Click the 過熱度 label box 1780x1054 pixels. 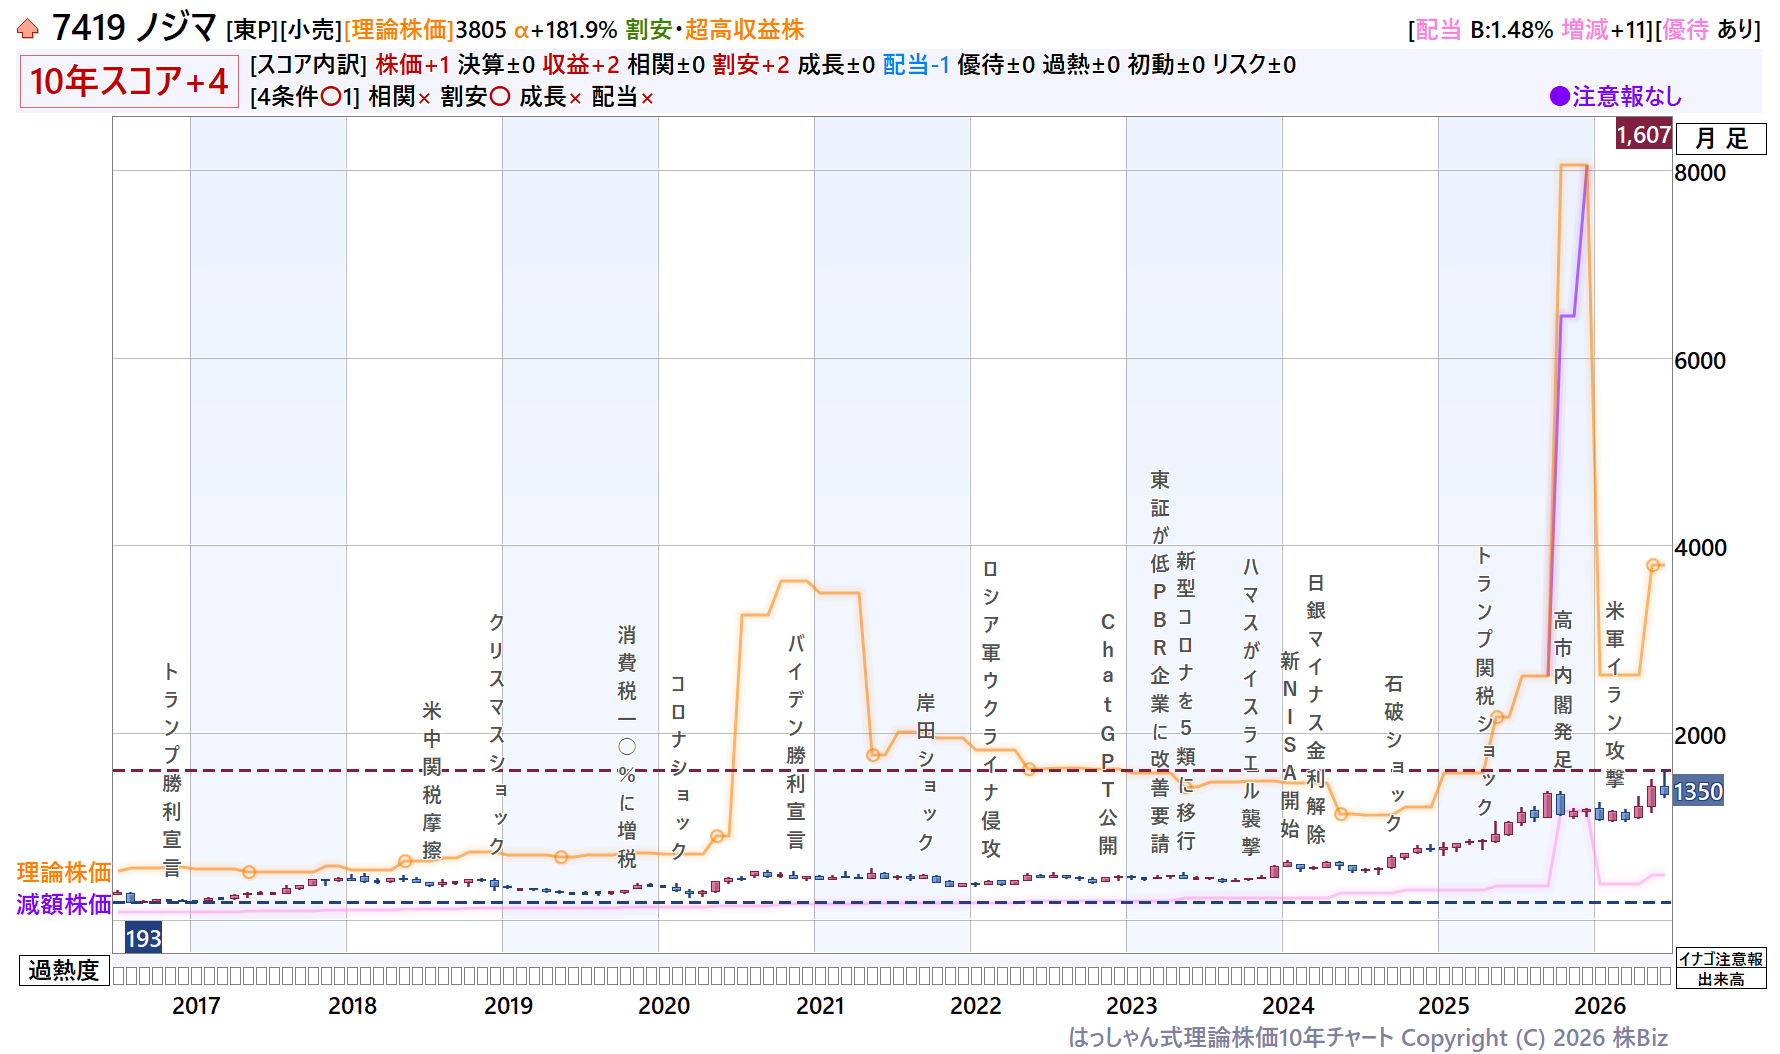(64, 970)
